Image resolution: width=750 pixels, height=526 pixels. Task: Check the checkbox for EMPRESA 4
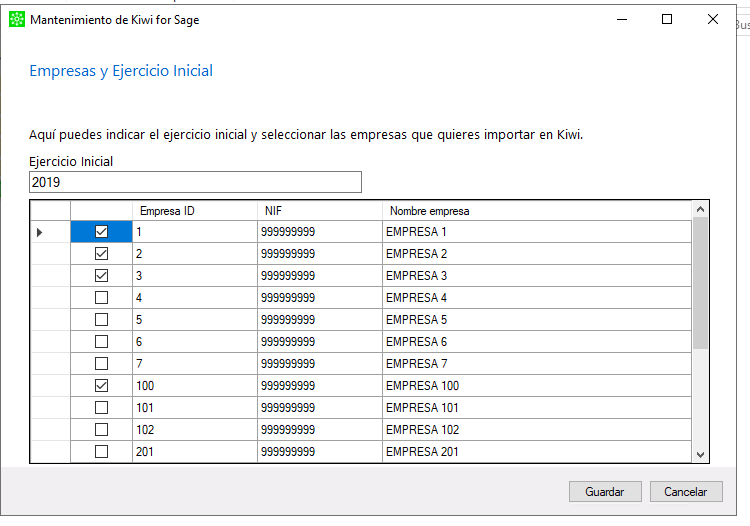point(101,298)
